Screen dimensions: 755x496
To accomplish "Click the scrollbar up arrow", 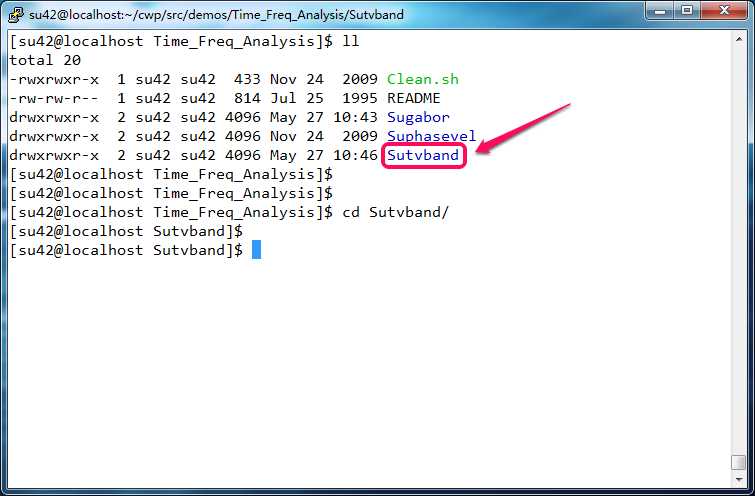I will tap(739, 39).
